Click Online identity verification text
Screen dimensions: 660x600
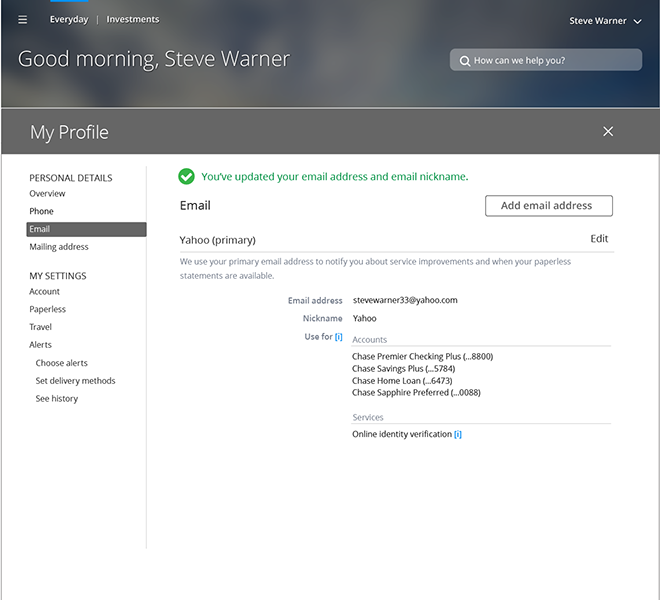402,434
